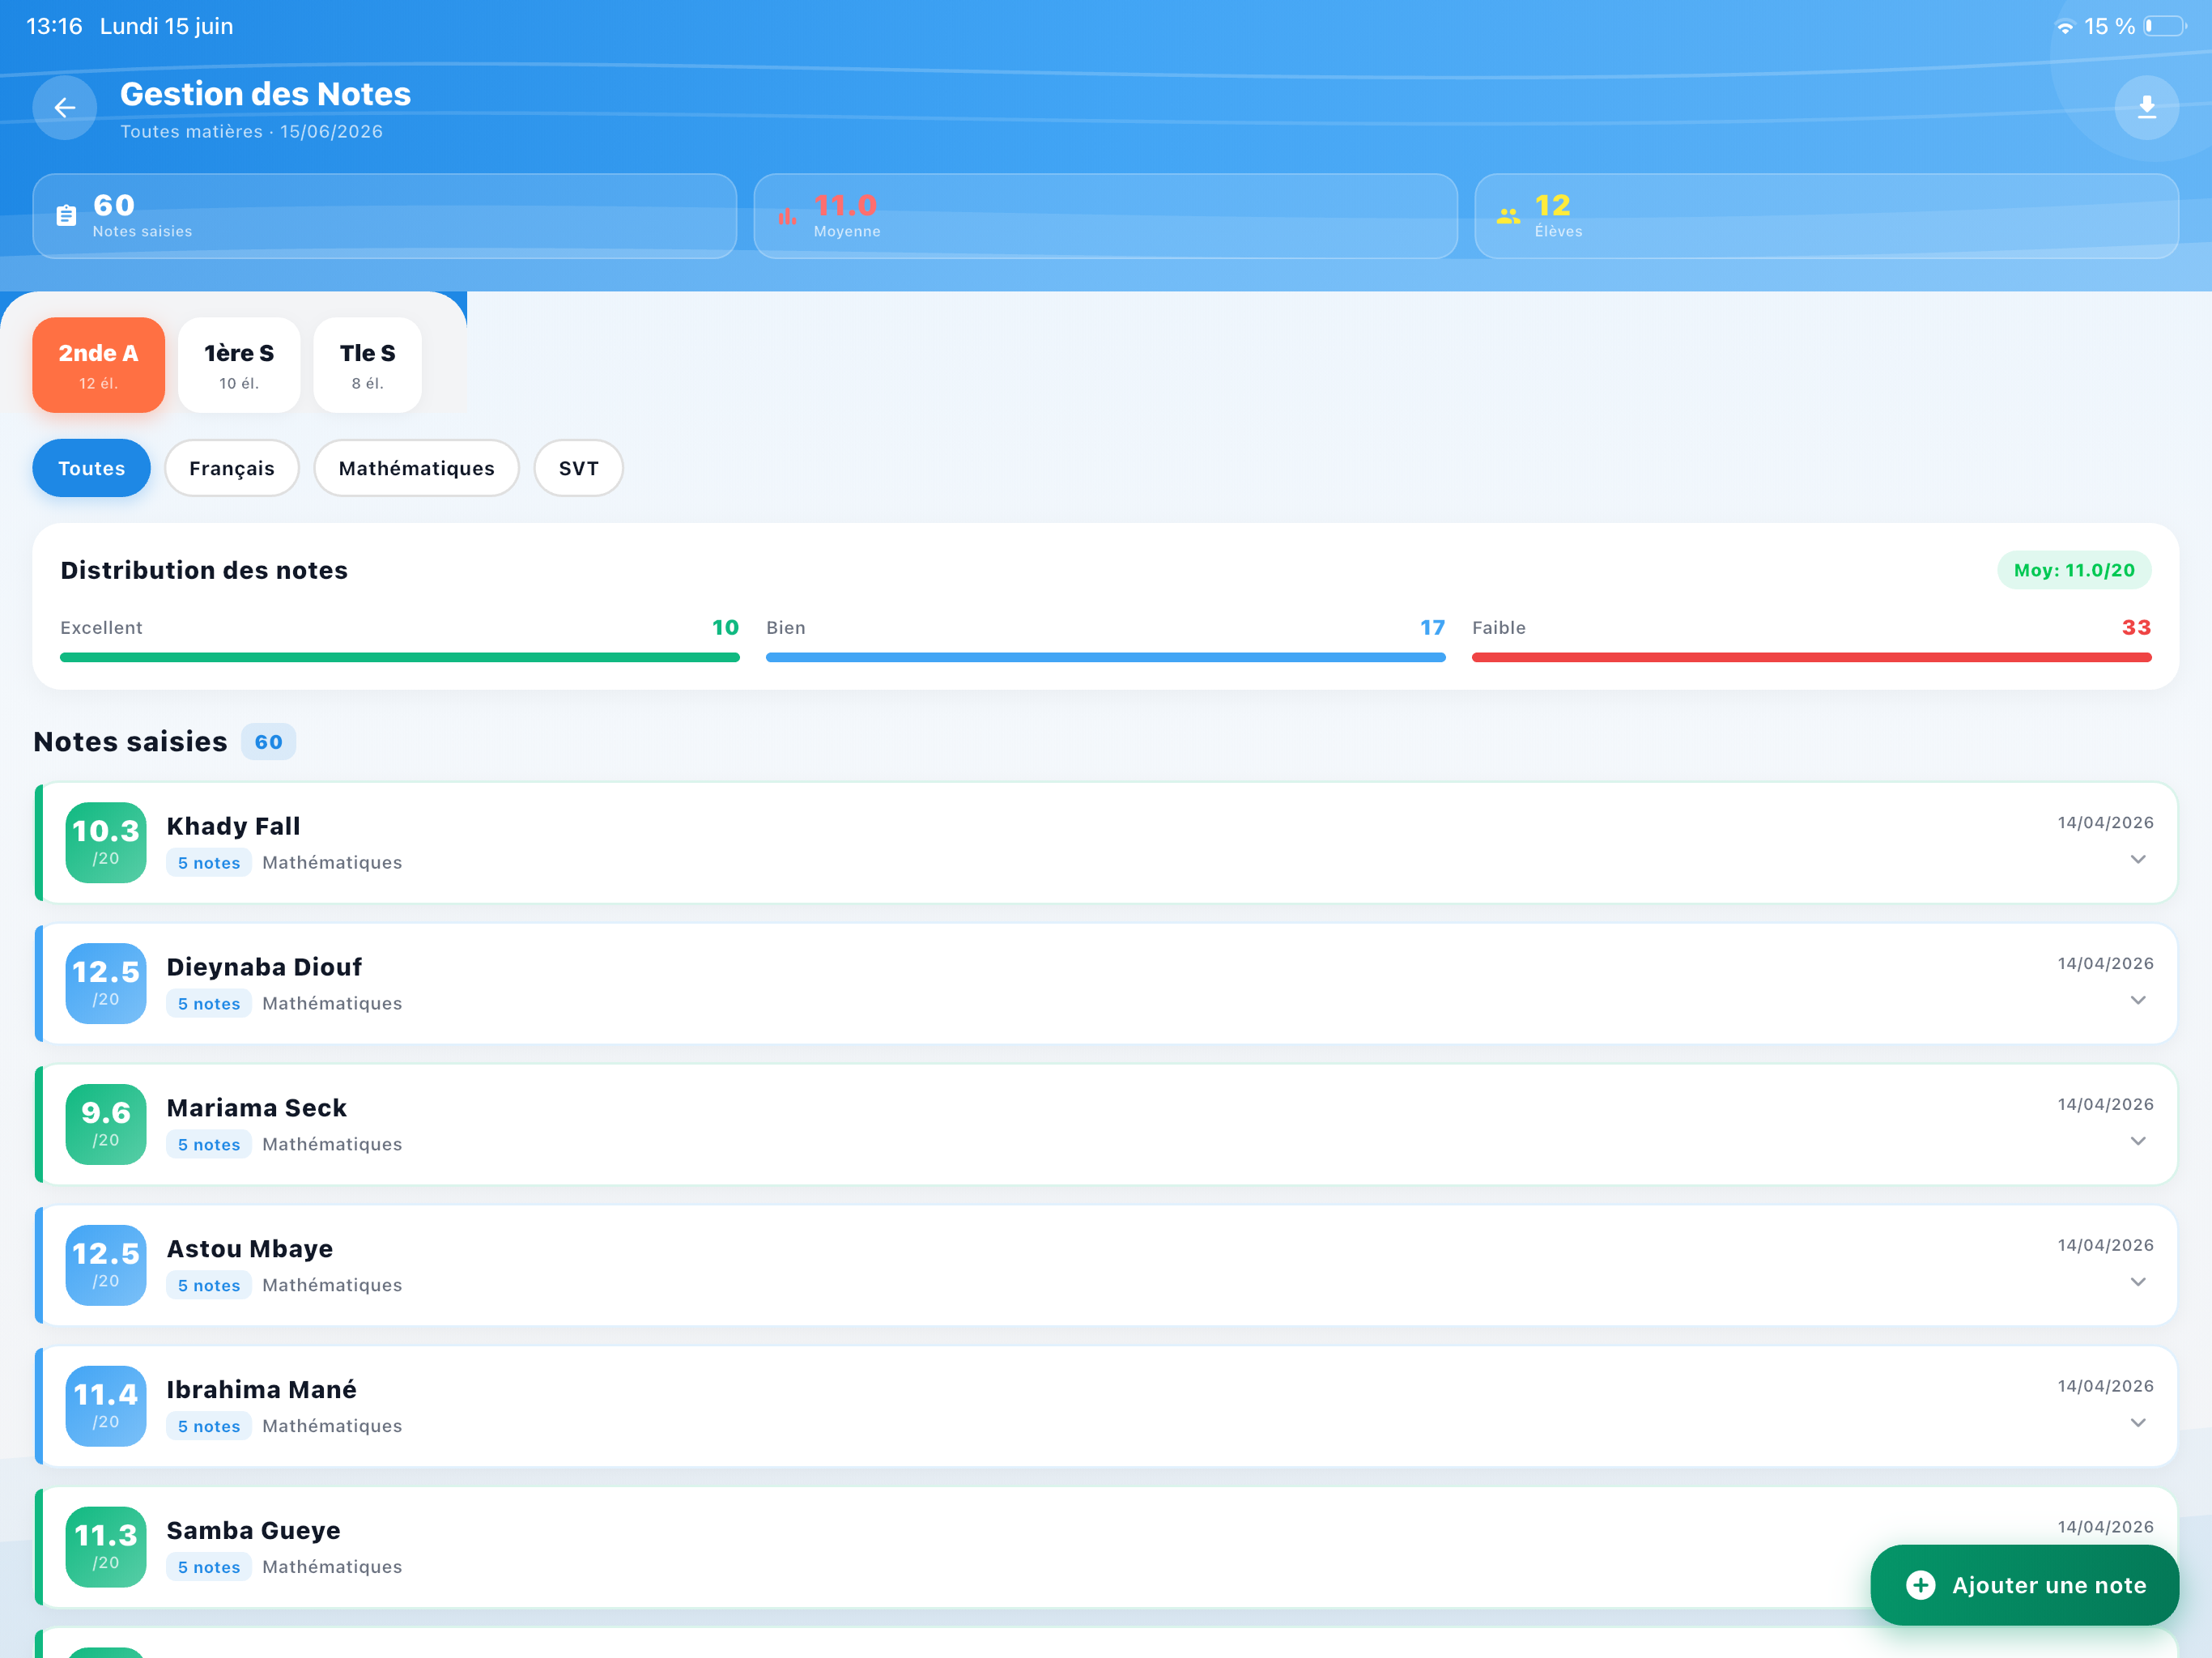Tap the 13:16 clock in status bar
Viewport: 2212px width, 1658px height.
(54, 27)
